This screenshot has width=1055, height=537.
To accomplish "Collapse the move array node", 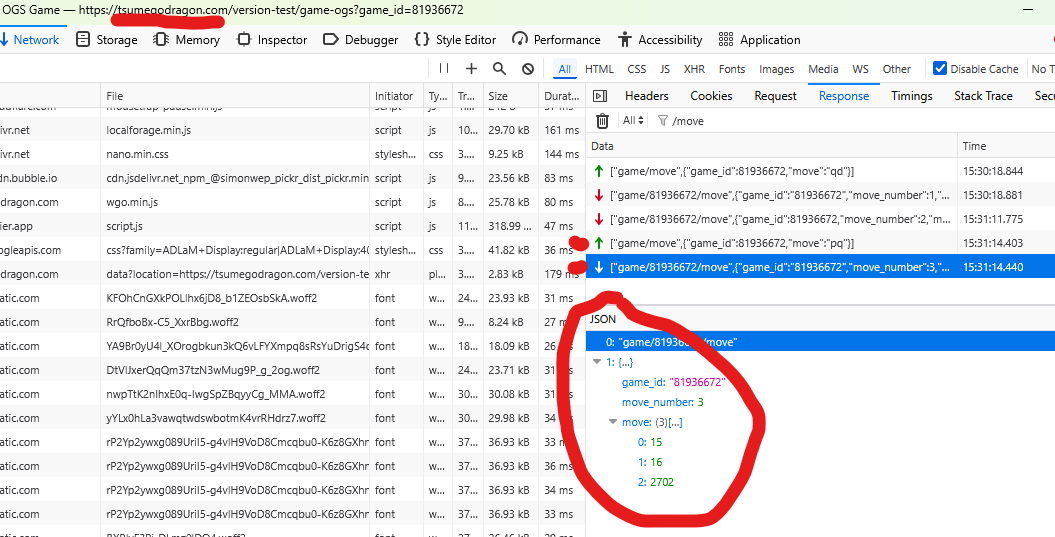I will (613, 422).
